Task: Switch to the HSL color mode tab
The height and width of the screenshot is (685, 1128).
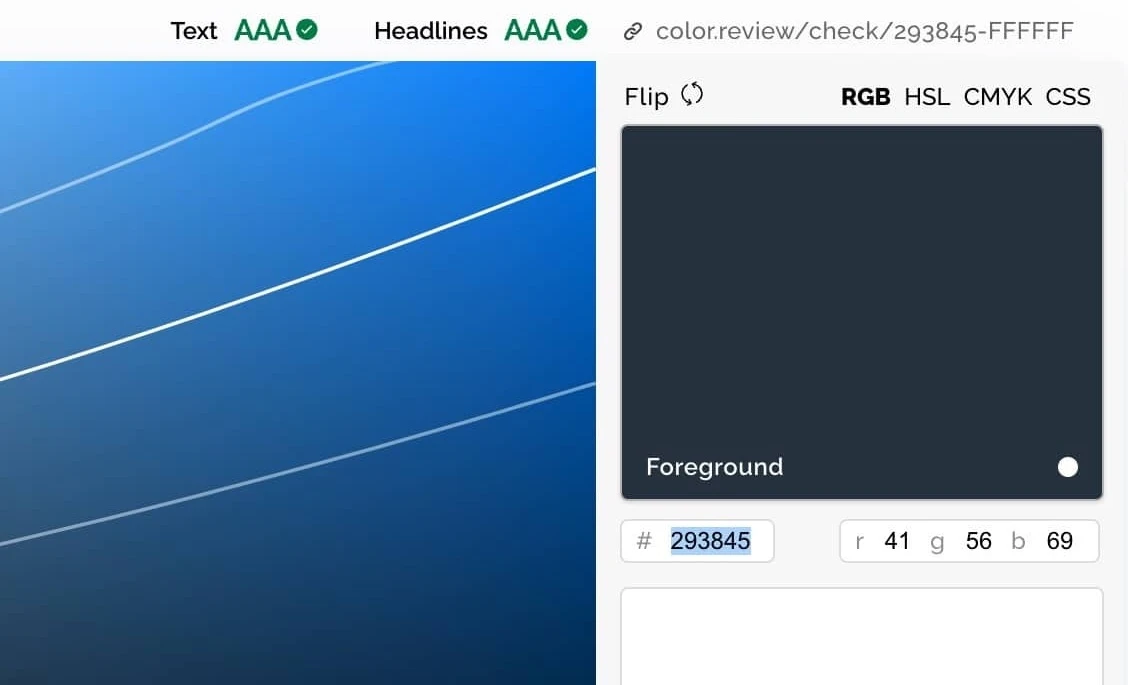Action: pos(927,97)
